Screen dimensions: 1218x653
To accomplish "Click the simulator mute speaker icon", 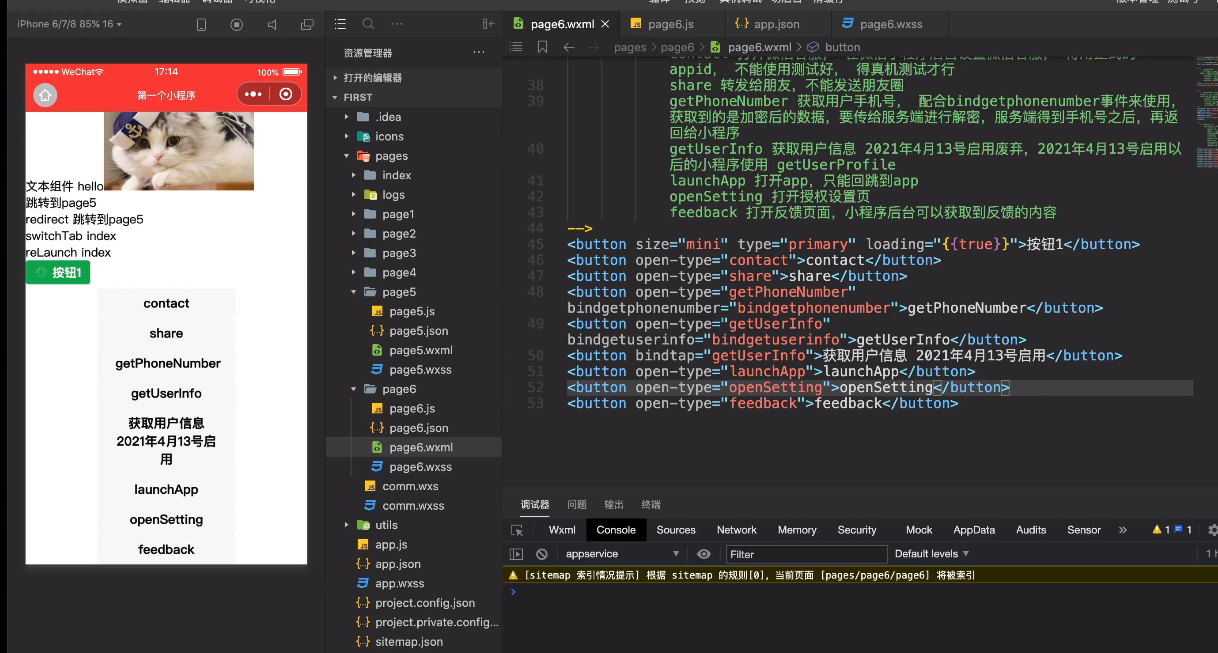I will (271, 24).
